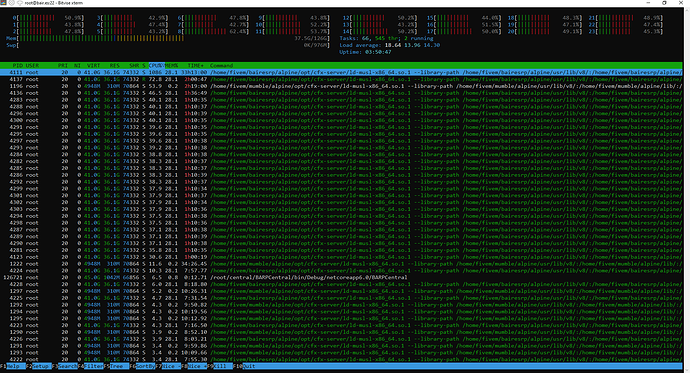Sort by the PRI column header
Viewport: 690px width, 373px height.
point(63,66)
